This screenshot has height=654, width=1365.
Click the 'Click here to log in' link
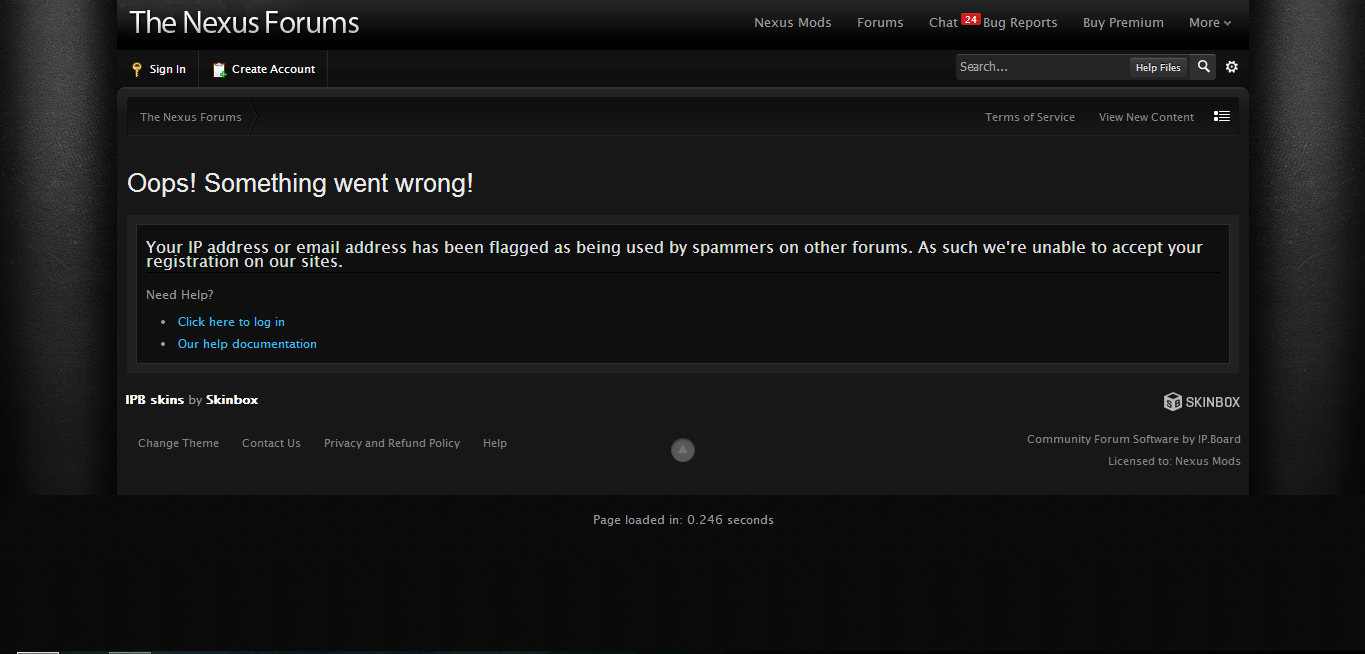[231, 322]
